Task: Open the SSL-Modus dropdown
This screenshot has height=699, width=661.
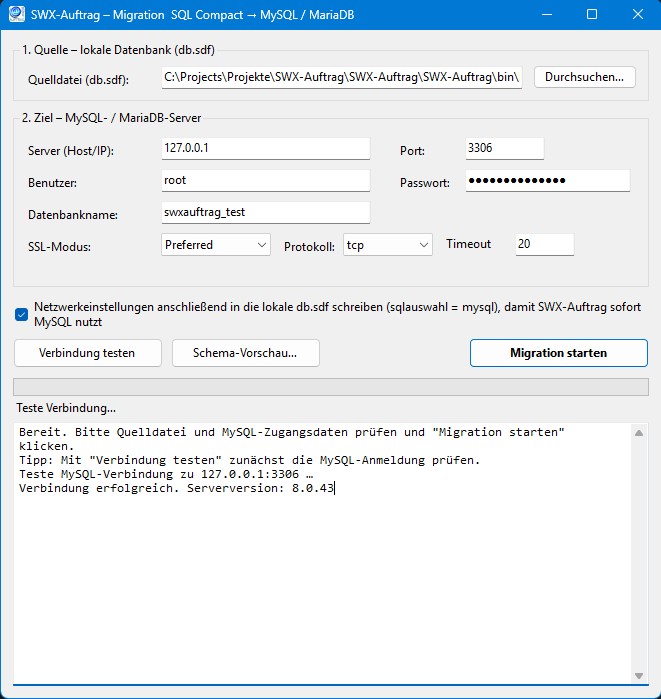Action: tap(216, 245)
